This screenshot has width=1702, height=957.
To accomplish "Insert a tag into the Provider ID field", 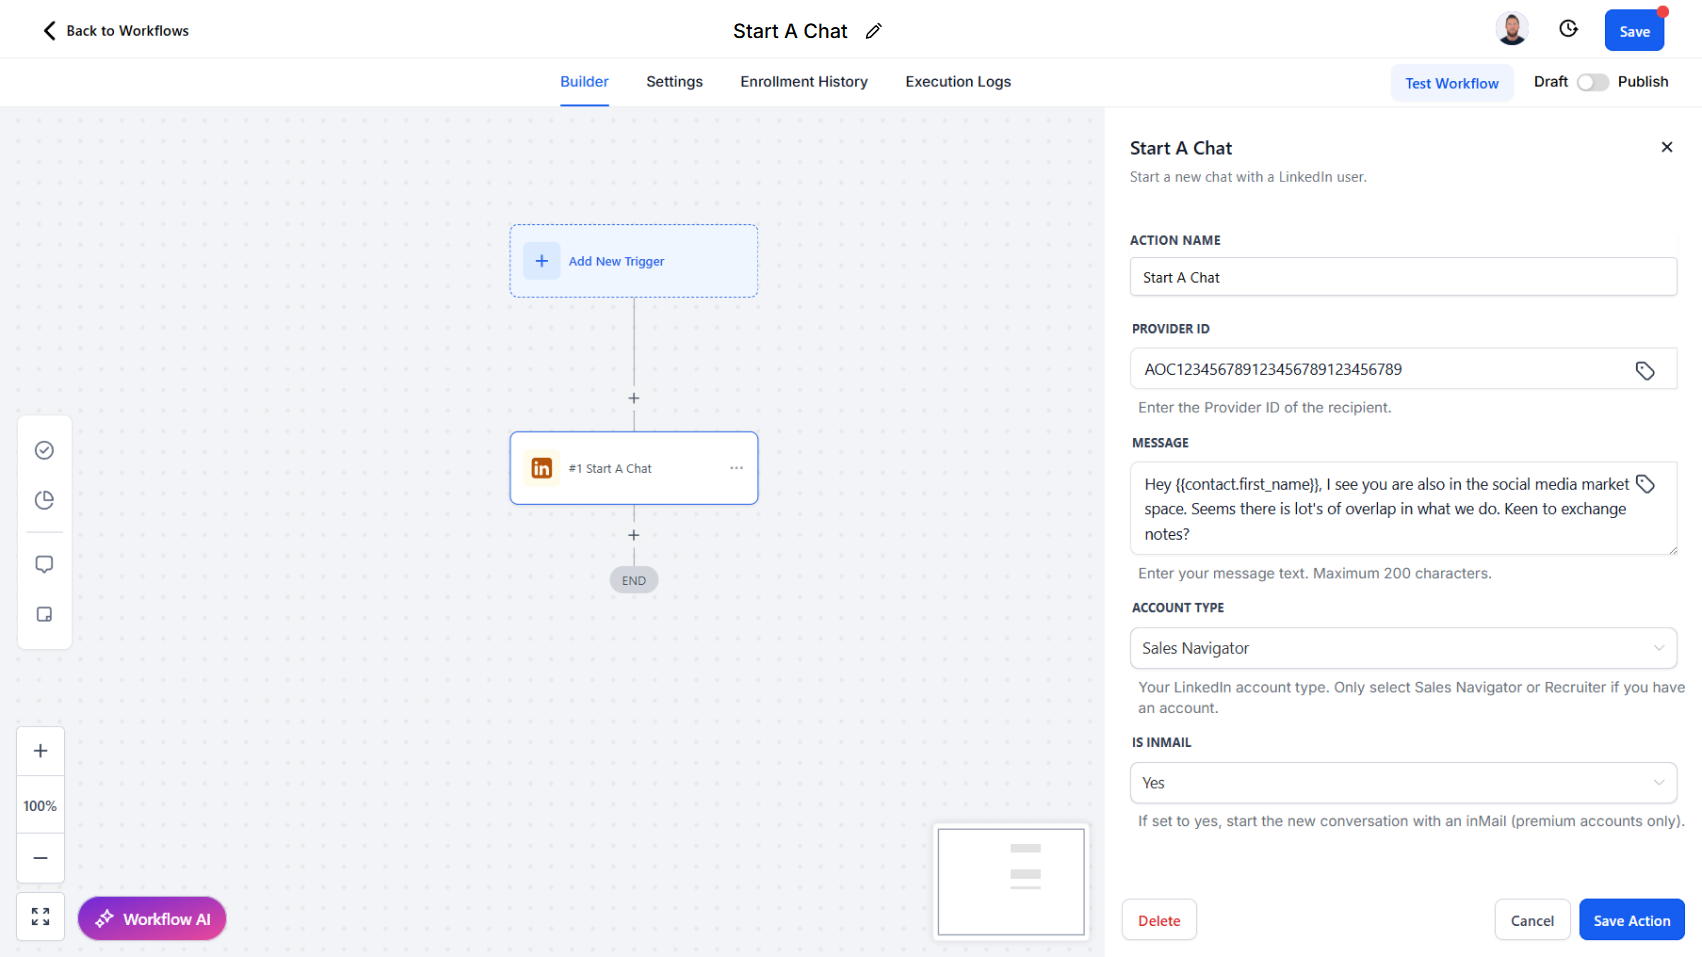I will (1645, 370).
